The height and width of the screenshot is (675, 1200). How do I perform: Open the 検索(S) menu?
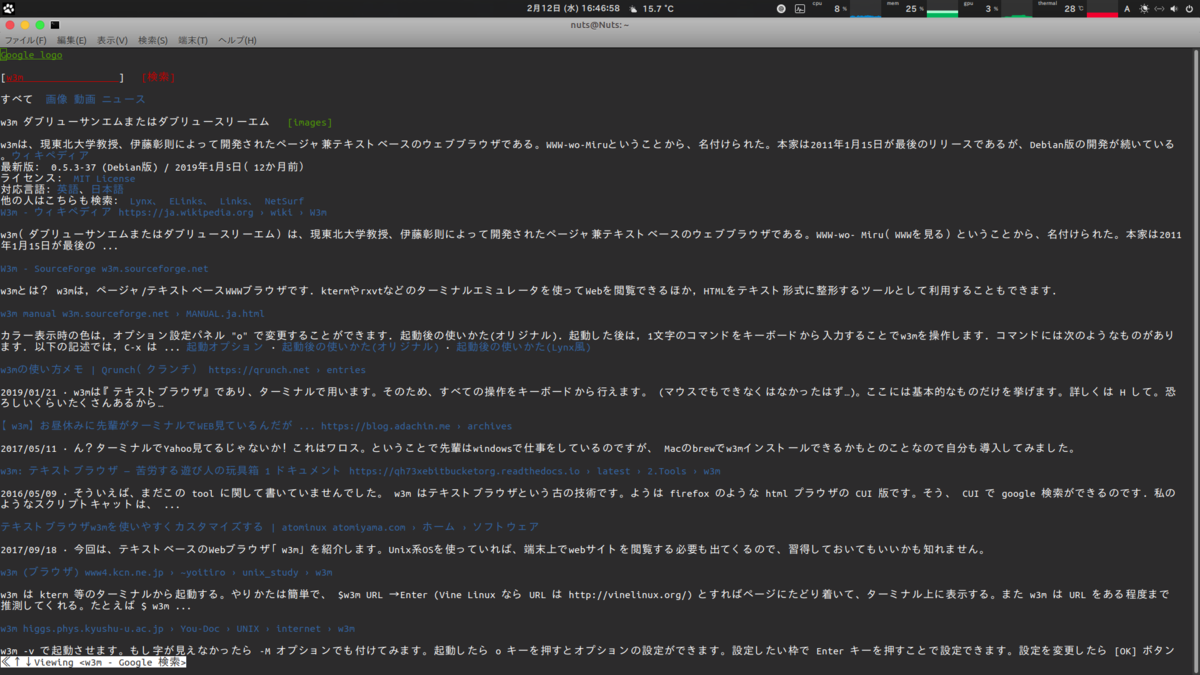(153, 40)
